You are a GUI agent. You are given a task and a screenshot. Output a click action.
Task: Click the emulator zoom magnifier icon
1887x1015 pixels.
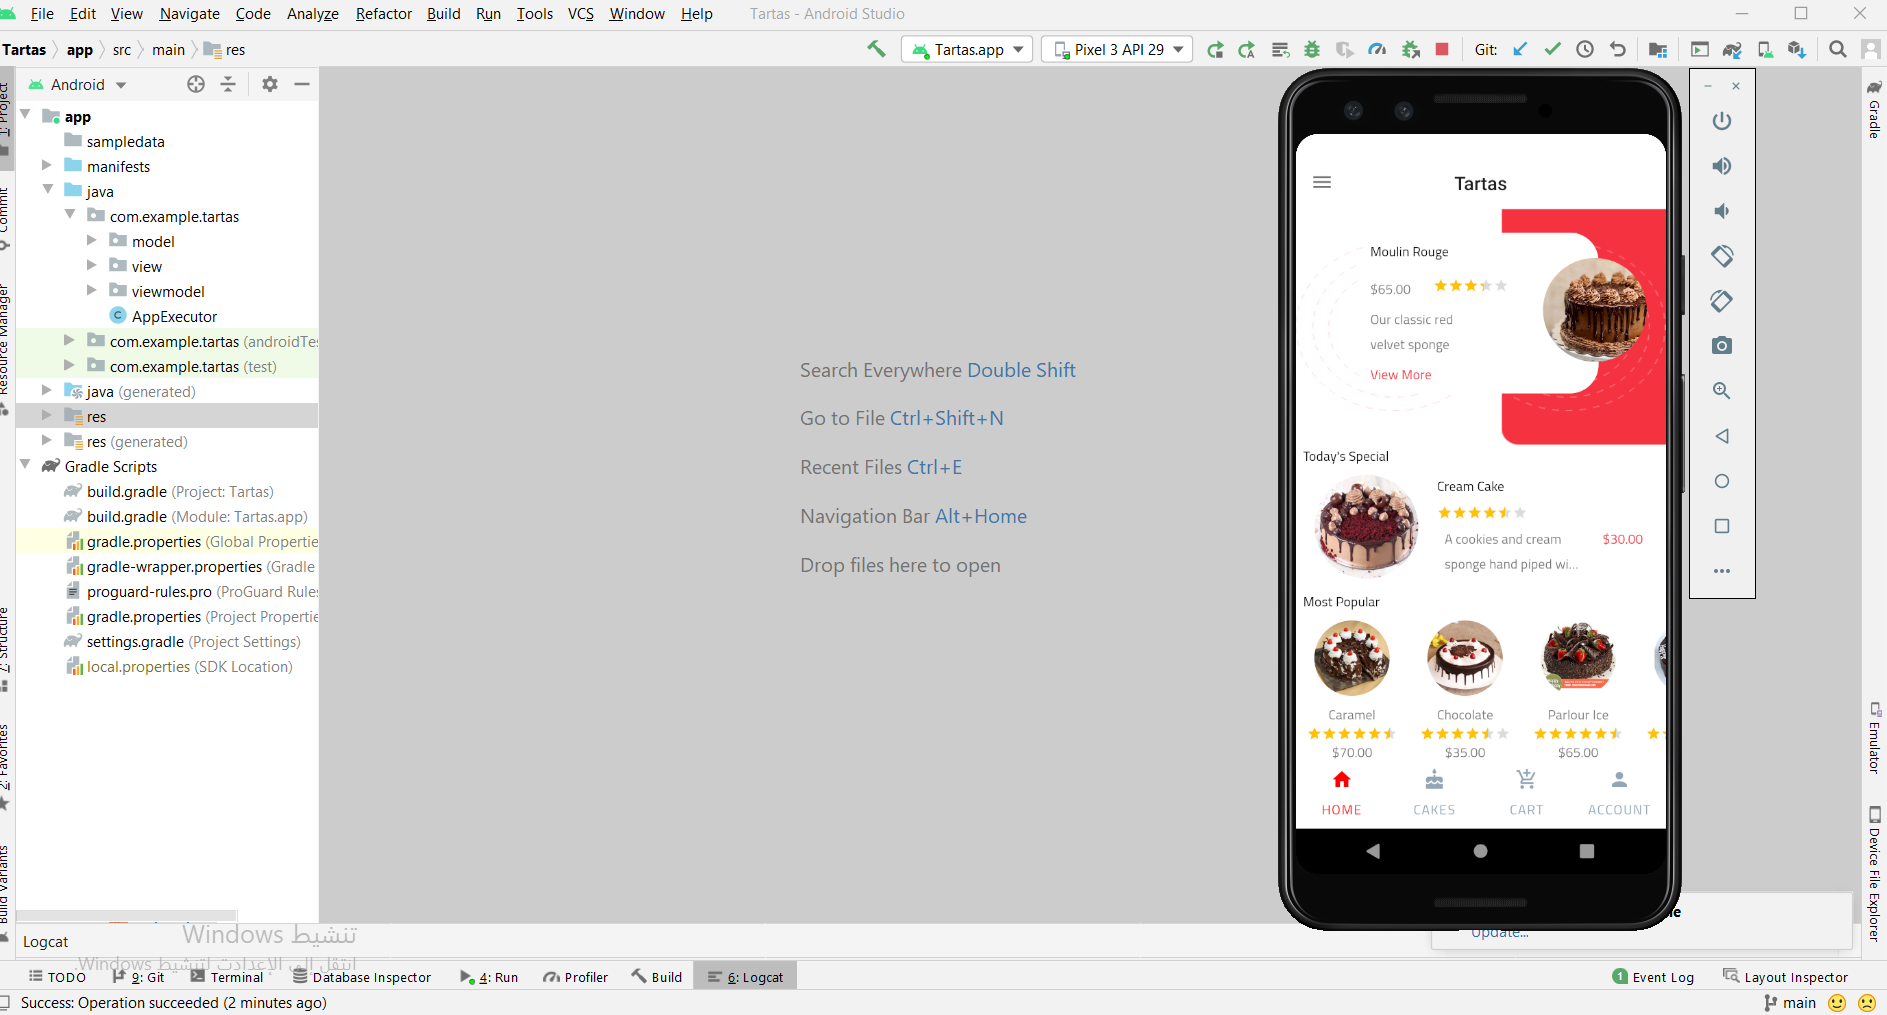tap(1722, 391)
